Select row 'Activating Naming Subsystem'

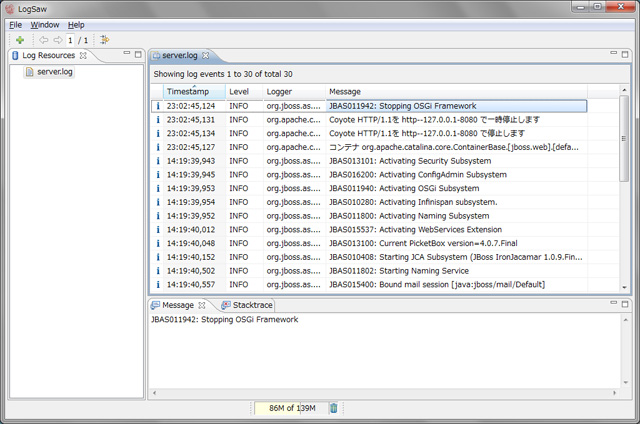tap(369, 216)
